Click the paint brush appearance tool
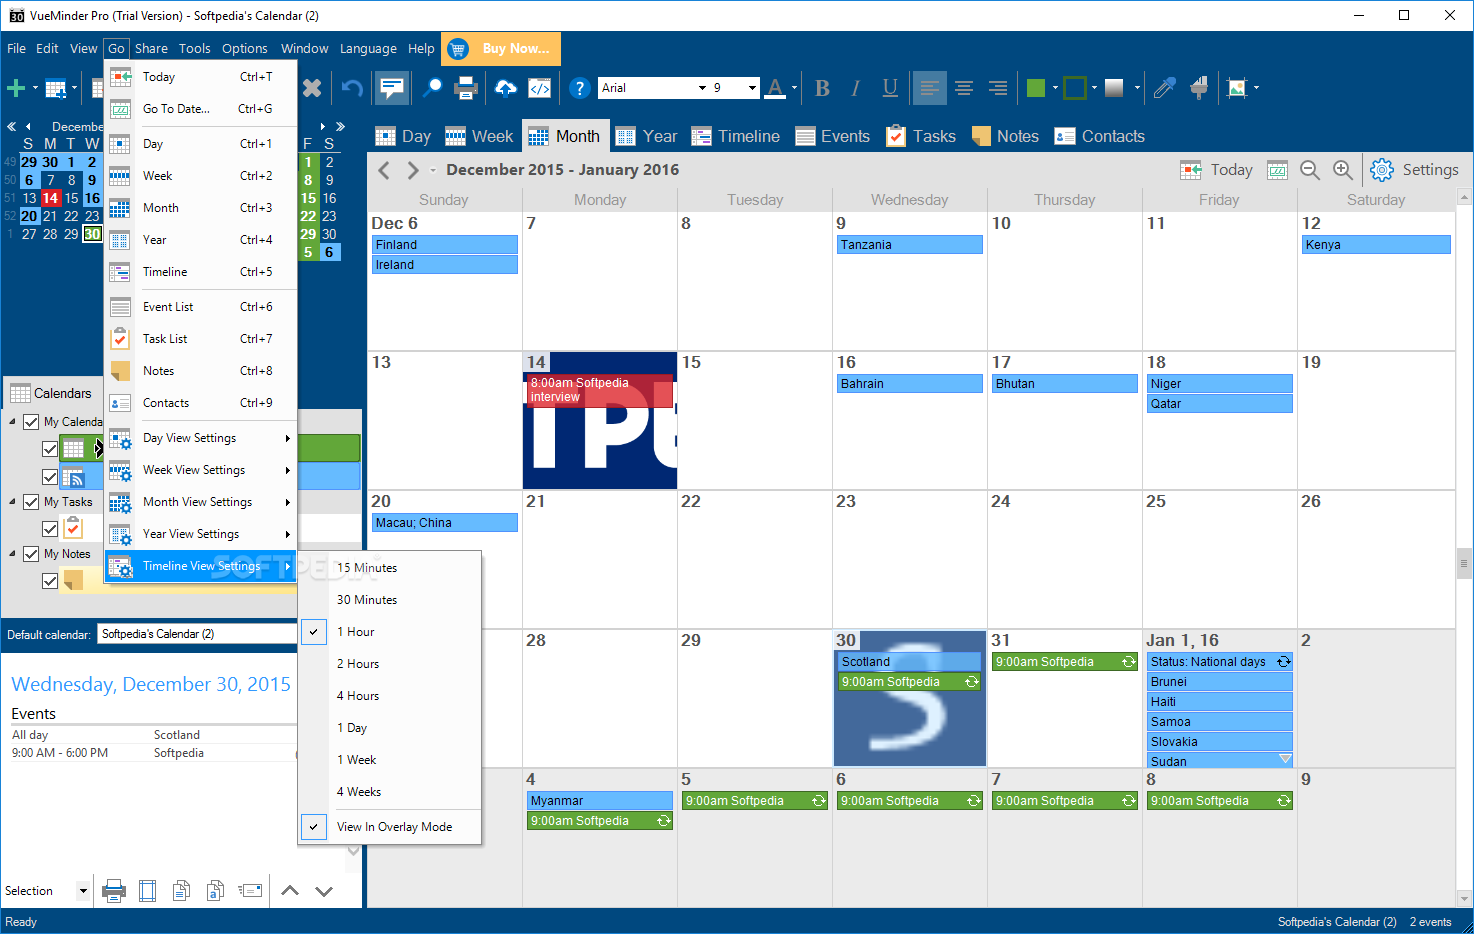1474x934 pixels. [x=1199, y=88]
